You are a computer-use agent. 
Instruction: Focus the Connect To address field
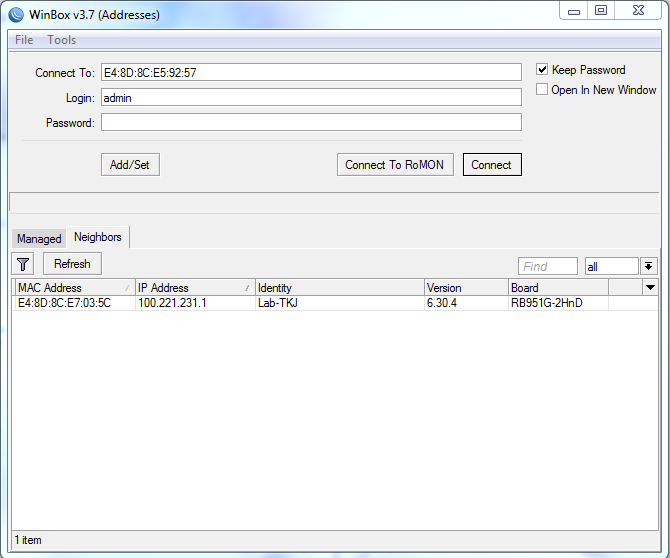[311, 72]
